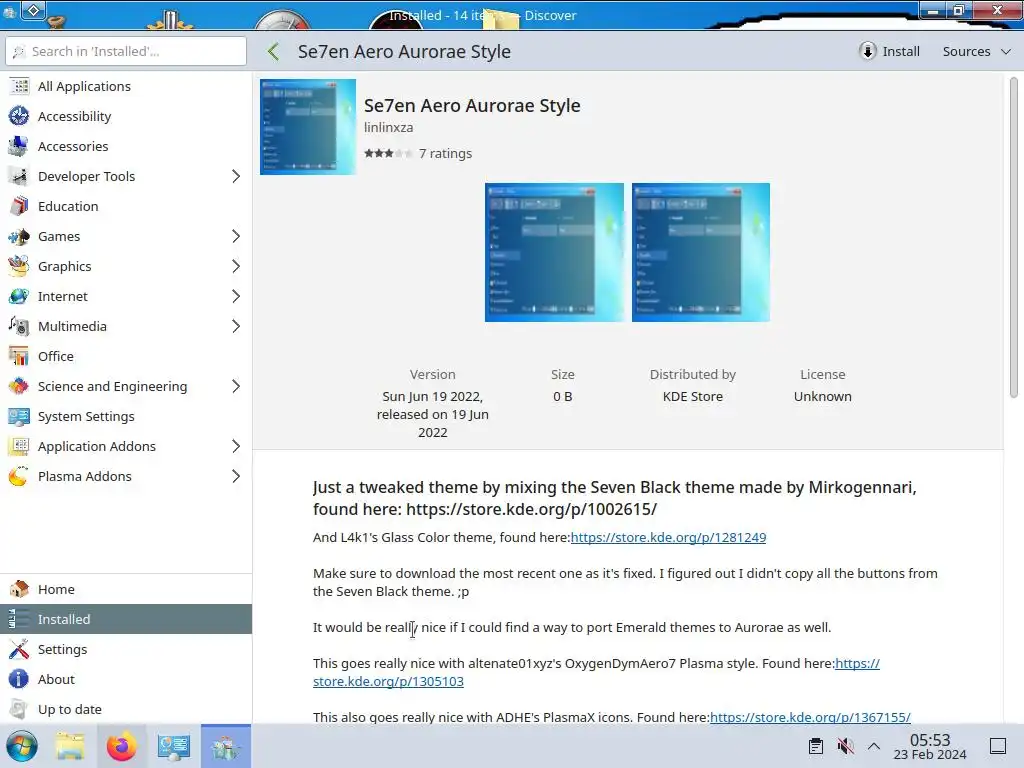This screenshot has height=768, width=1024.
Task: Open the file manager taskbar icon
Action: point(70,746)
